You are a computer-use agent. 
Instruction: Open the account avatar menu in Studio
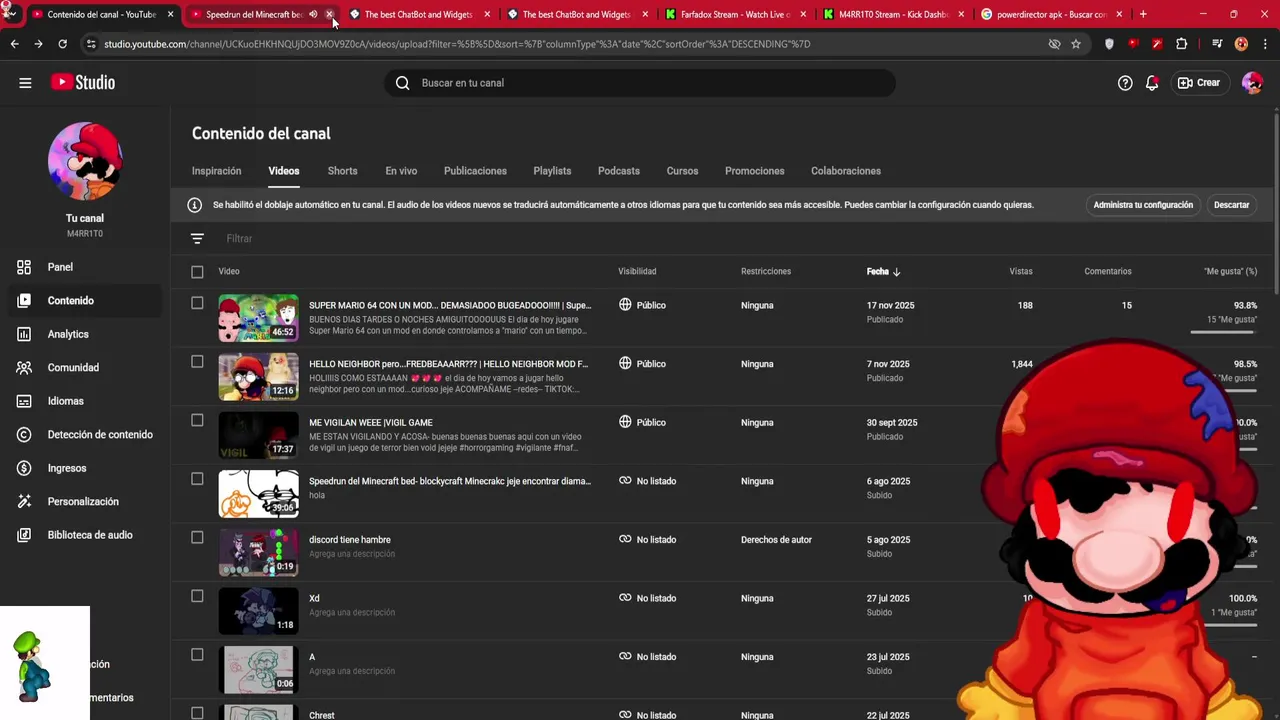coord(1252,83)
